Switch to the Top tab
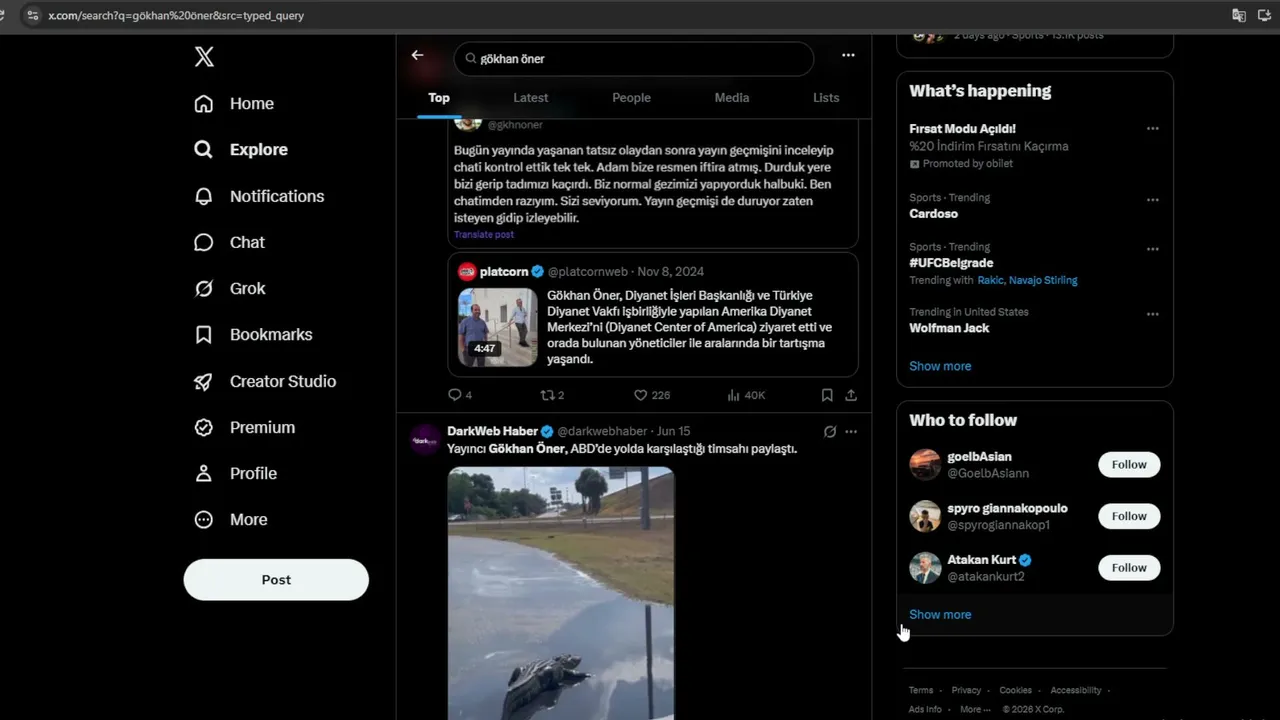The image size is (1280, 720). [439, 98]
